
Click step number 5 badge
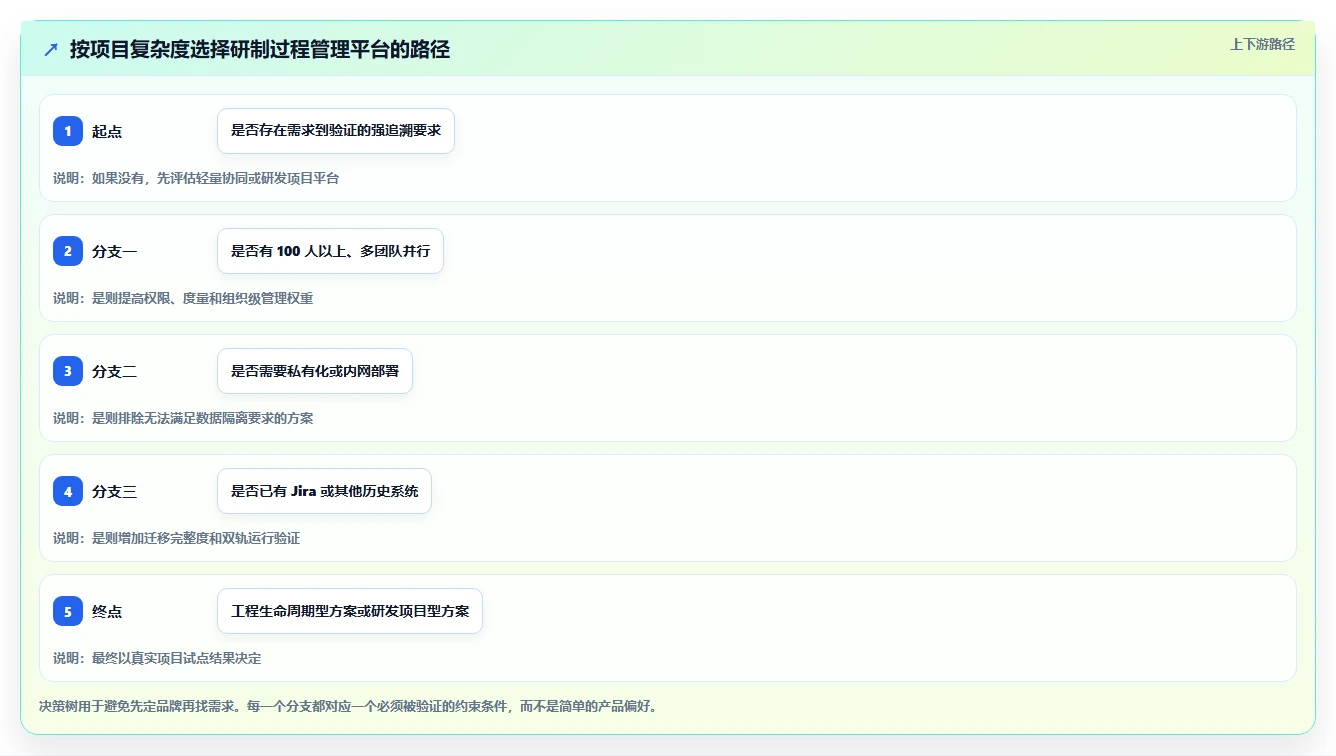click(68, 611)
